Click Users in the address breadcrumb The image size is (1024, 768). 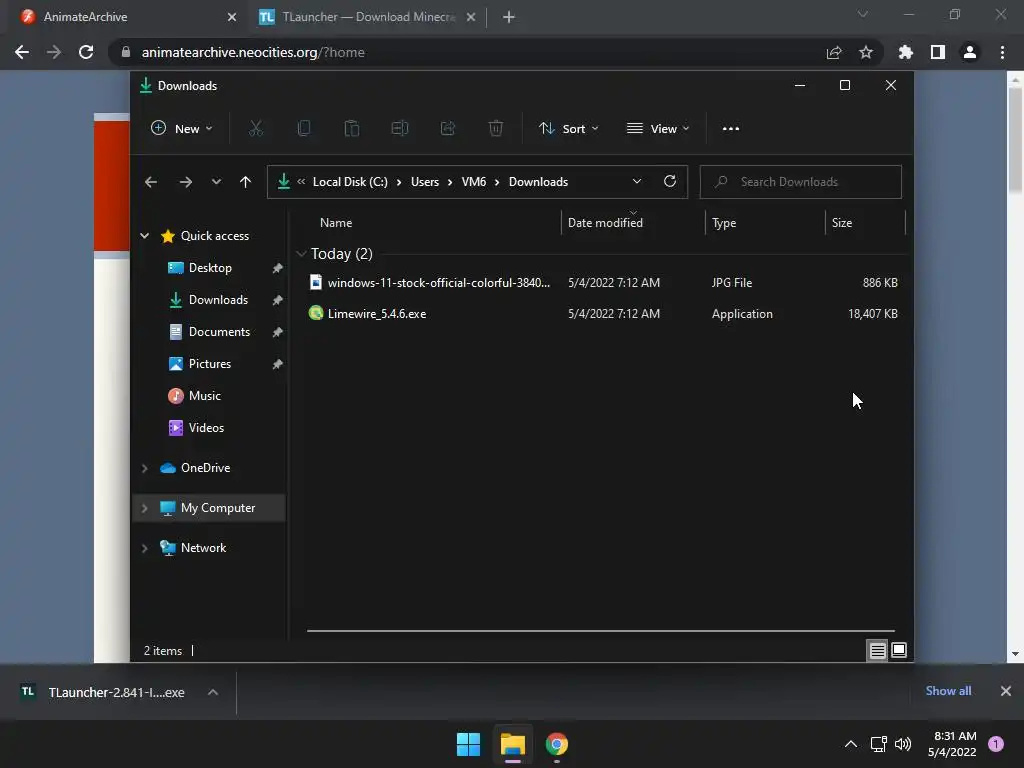(424, 182)
